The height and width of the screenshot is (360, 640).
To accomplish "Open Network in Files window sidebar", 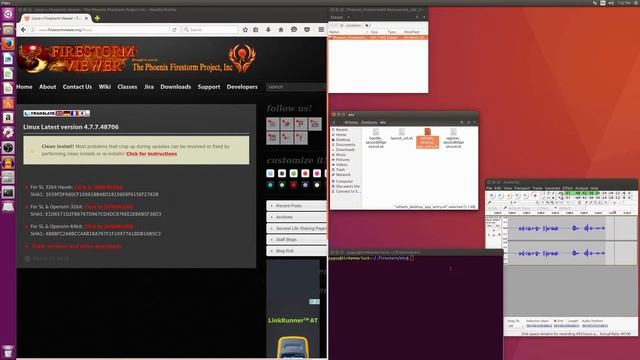I will tap(343, 175).
